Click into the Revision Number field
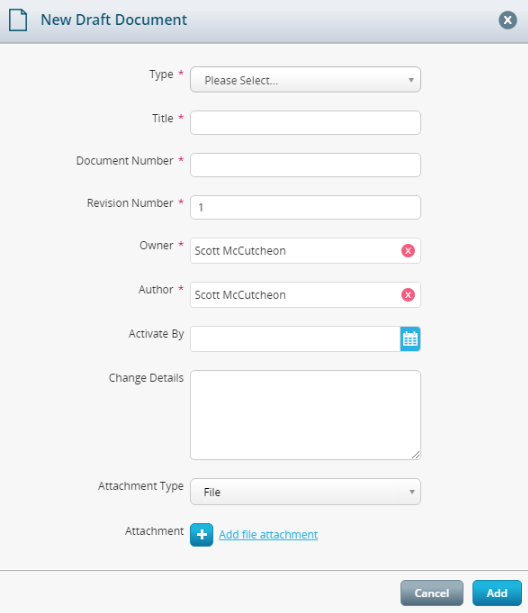 (305, 207)
